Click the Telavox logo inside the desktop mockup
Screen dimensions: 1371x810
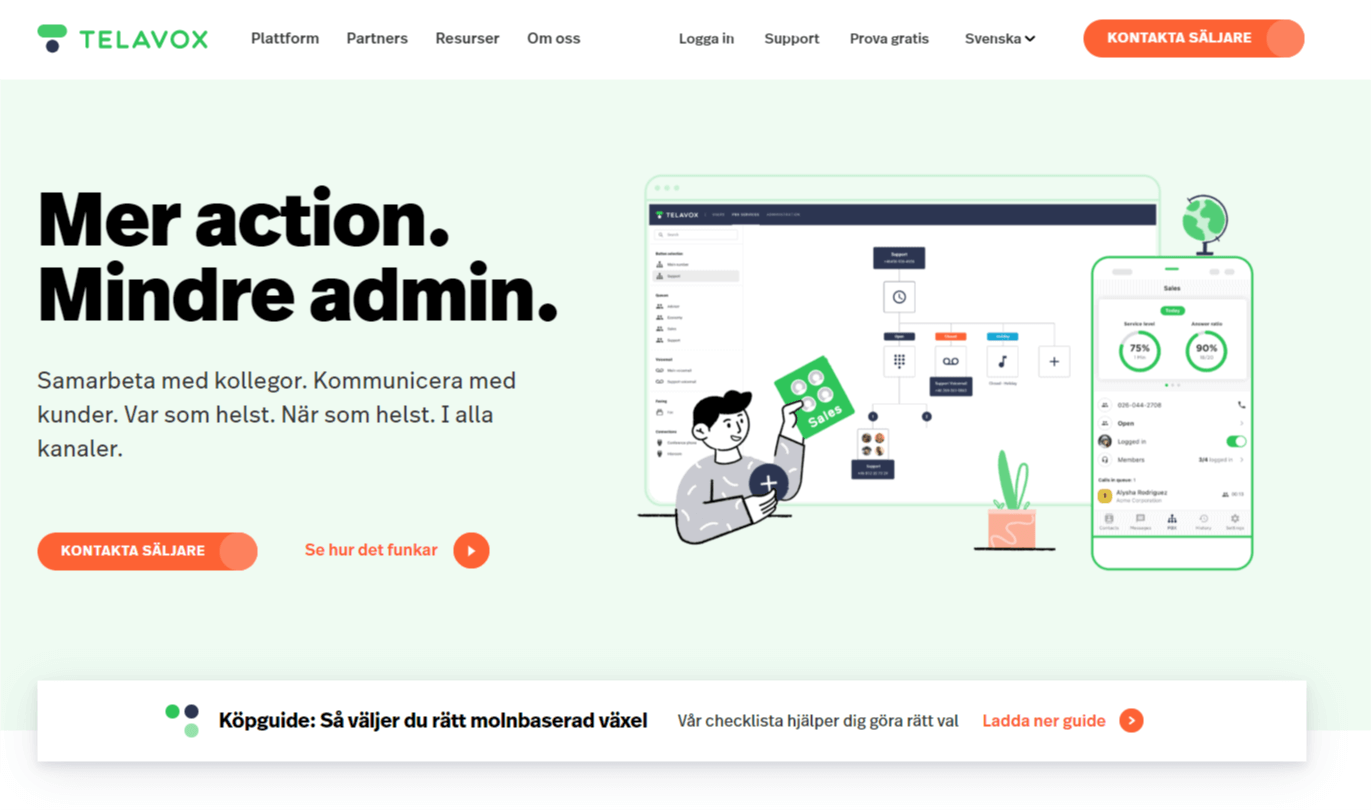[x=677, y=215]
